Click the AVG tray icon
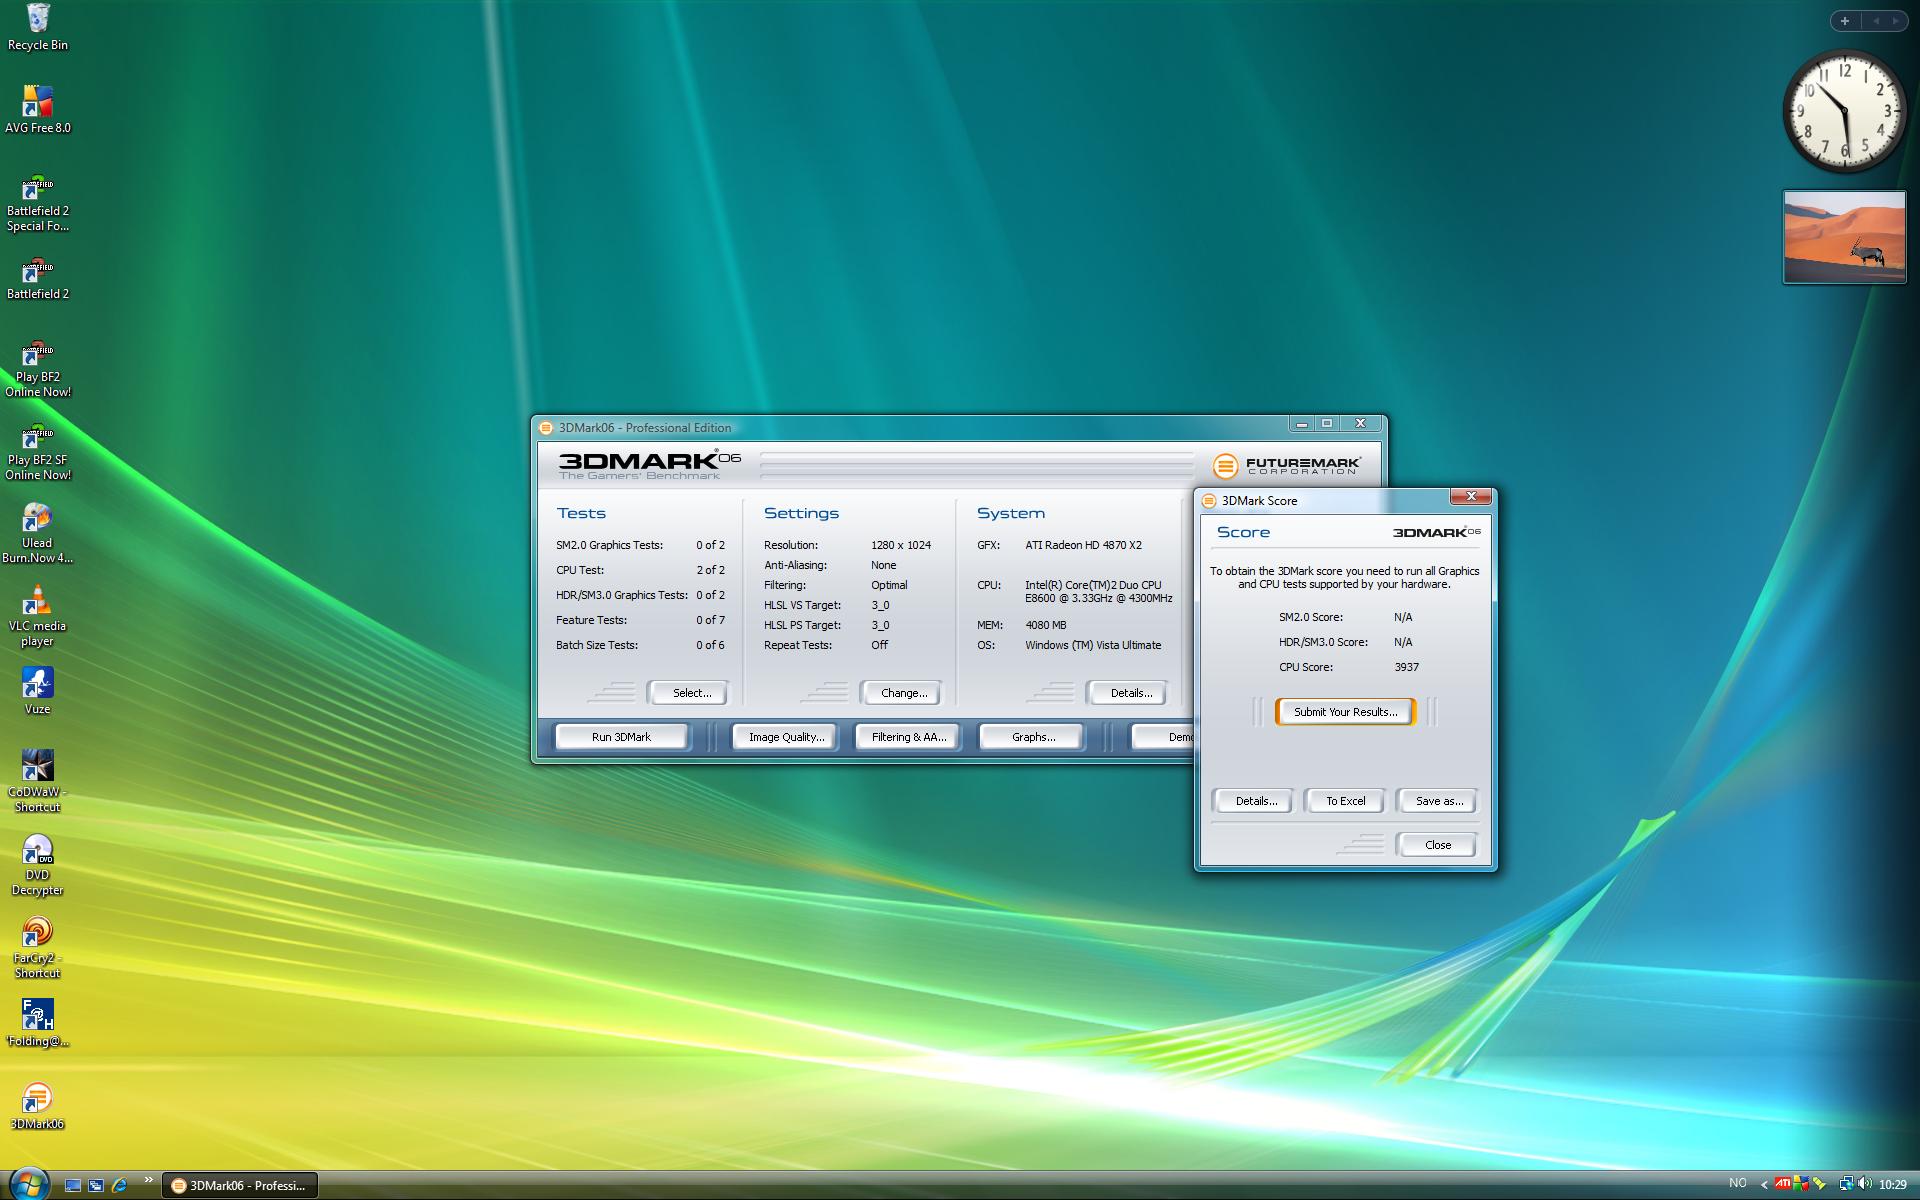1920x1200 pixels. 1801,1184
